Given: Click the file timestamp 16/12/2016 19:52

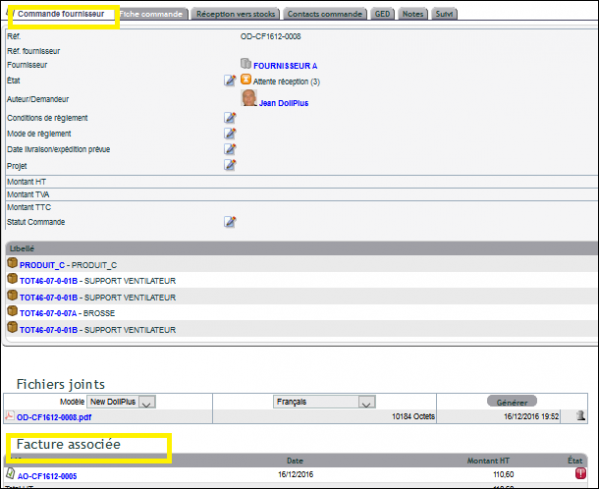Looking at the screenshot, I should (531, 416).
